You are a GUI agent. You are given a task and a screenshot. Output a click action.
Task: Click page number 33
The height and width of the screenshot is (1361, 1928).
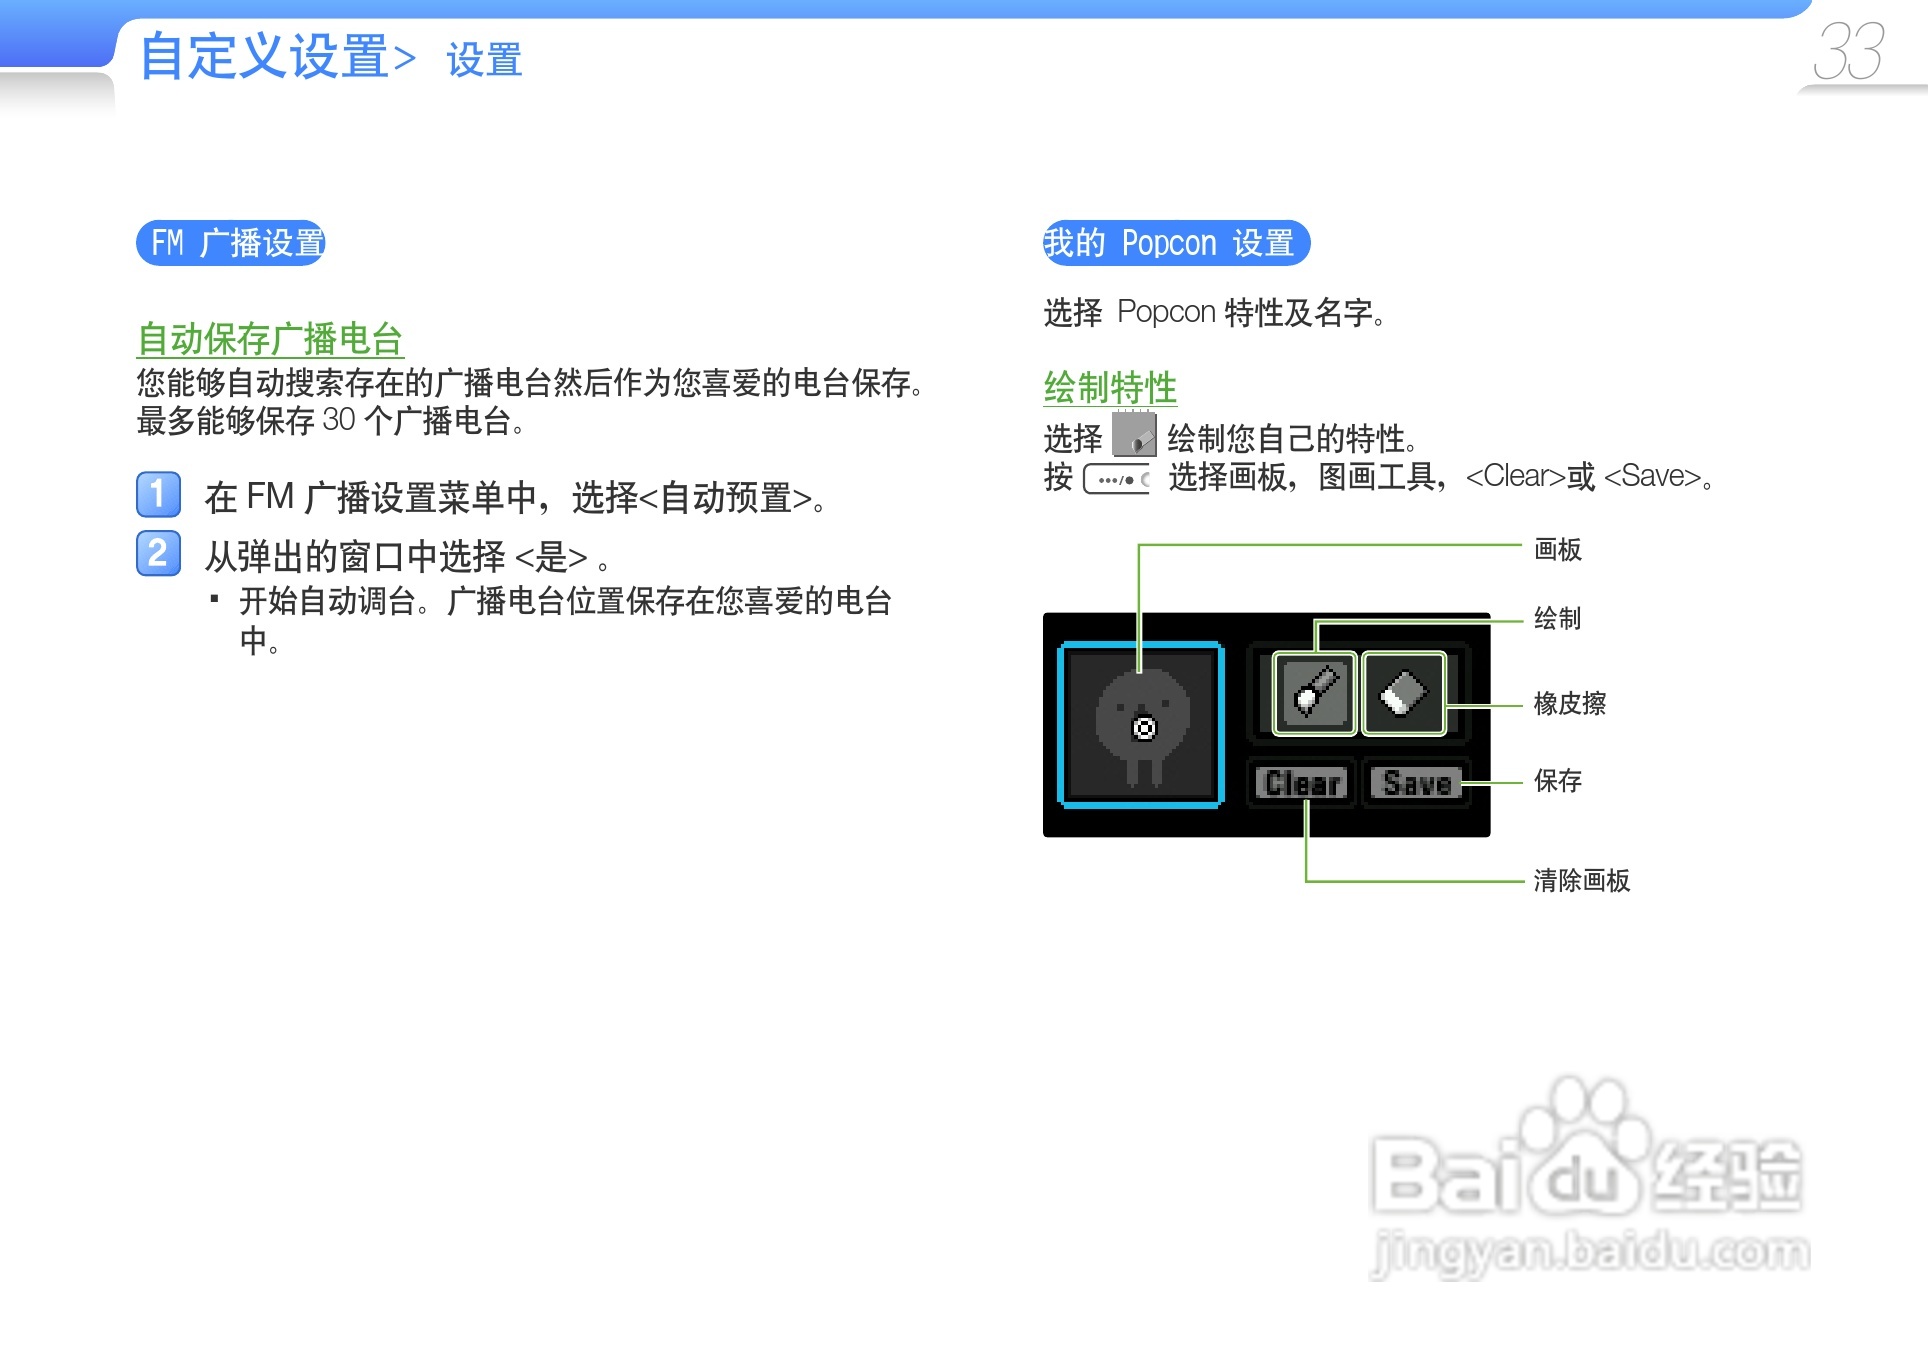pos(1848,52)
